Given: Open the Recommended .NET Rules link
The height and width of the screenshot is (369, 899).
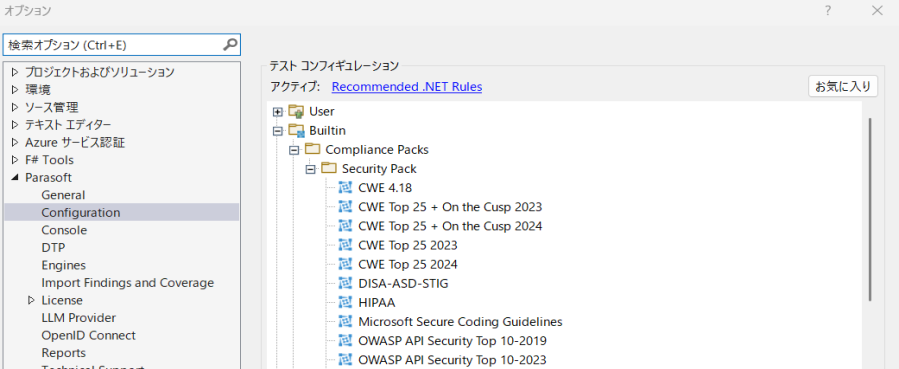Looking at the screenshot, I should point(406,87).
